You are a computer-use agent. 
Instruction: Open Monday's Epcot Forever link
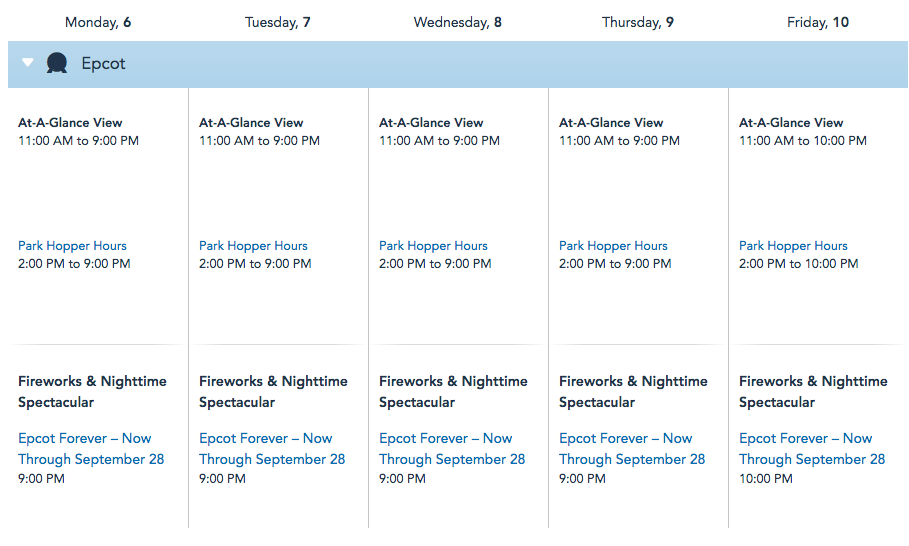(x=91, y=449)
